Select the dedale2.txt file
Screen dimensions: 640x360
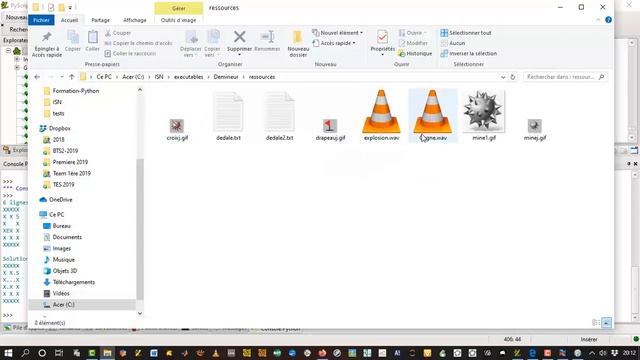280,116
